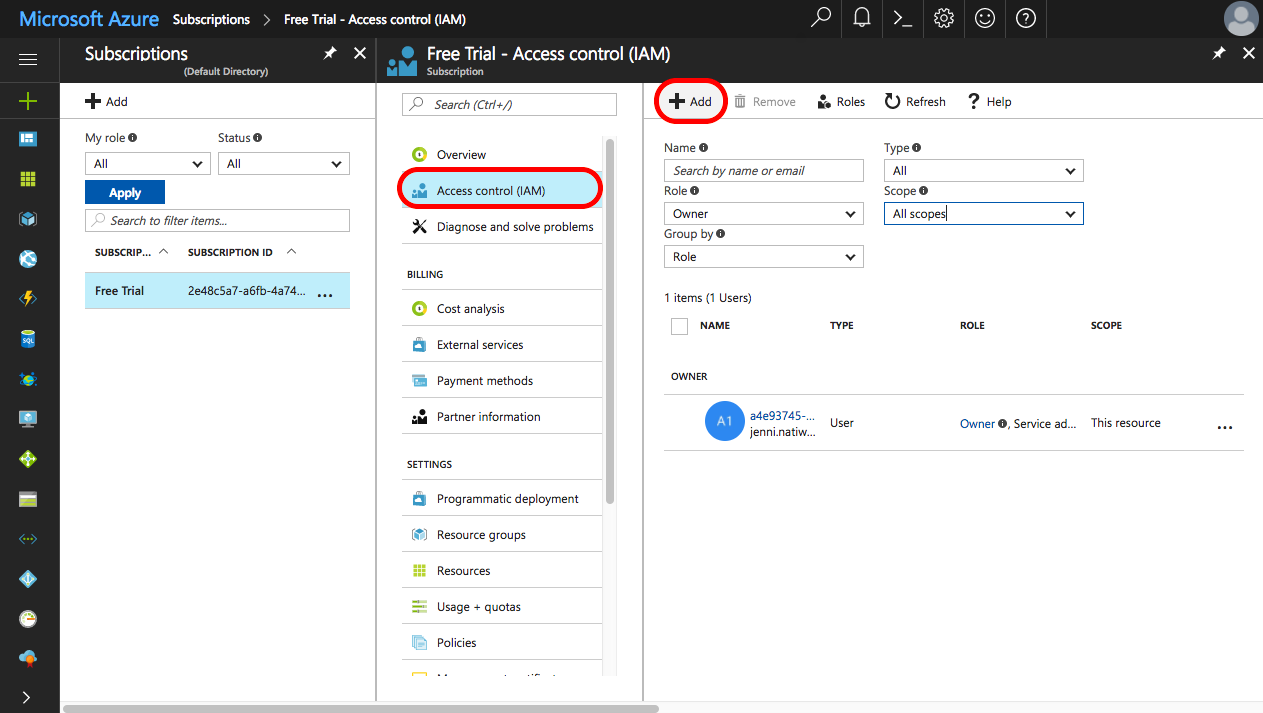Open the search icon in the top bar

[821, 18]
